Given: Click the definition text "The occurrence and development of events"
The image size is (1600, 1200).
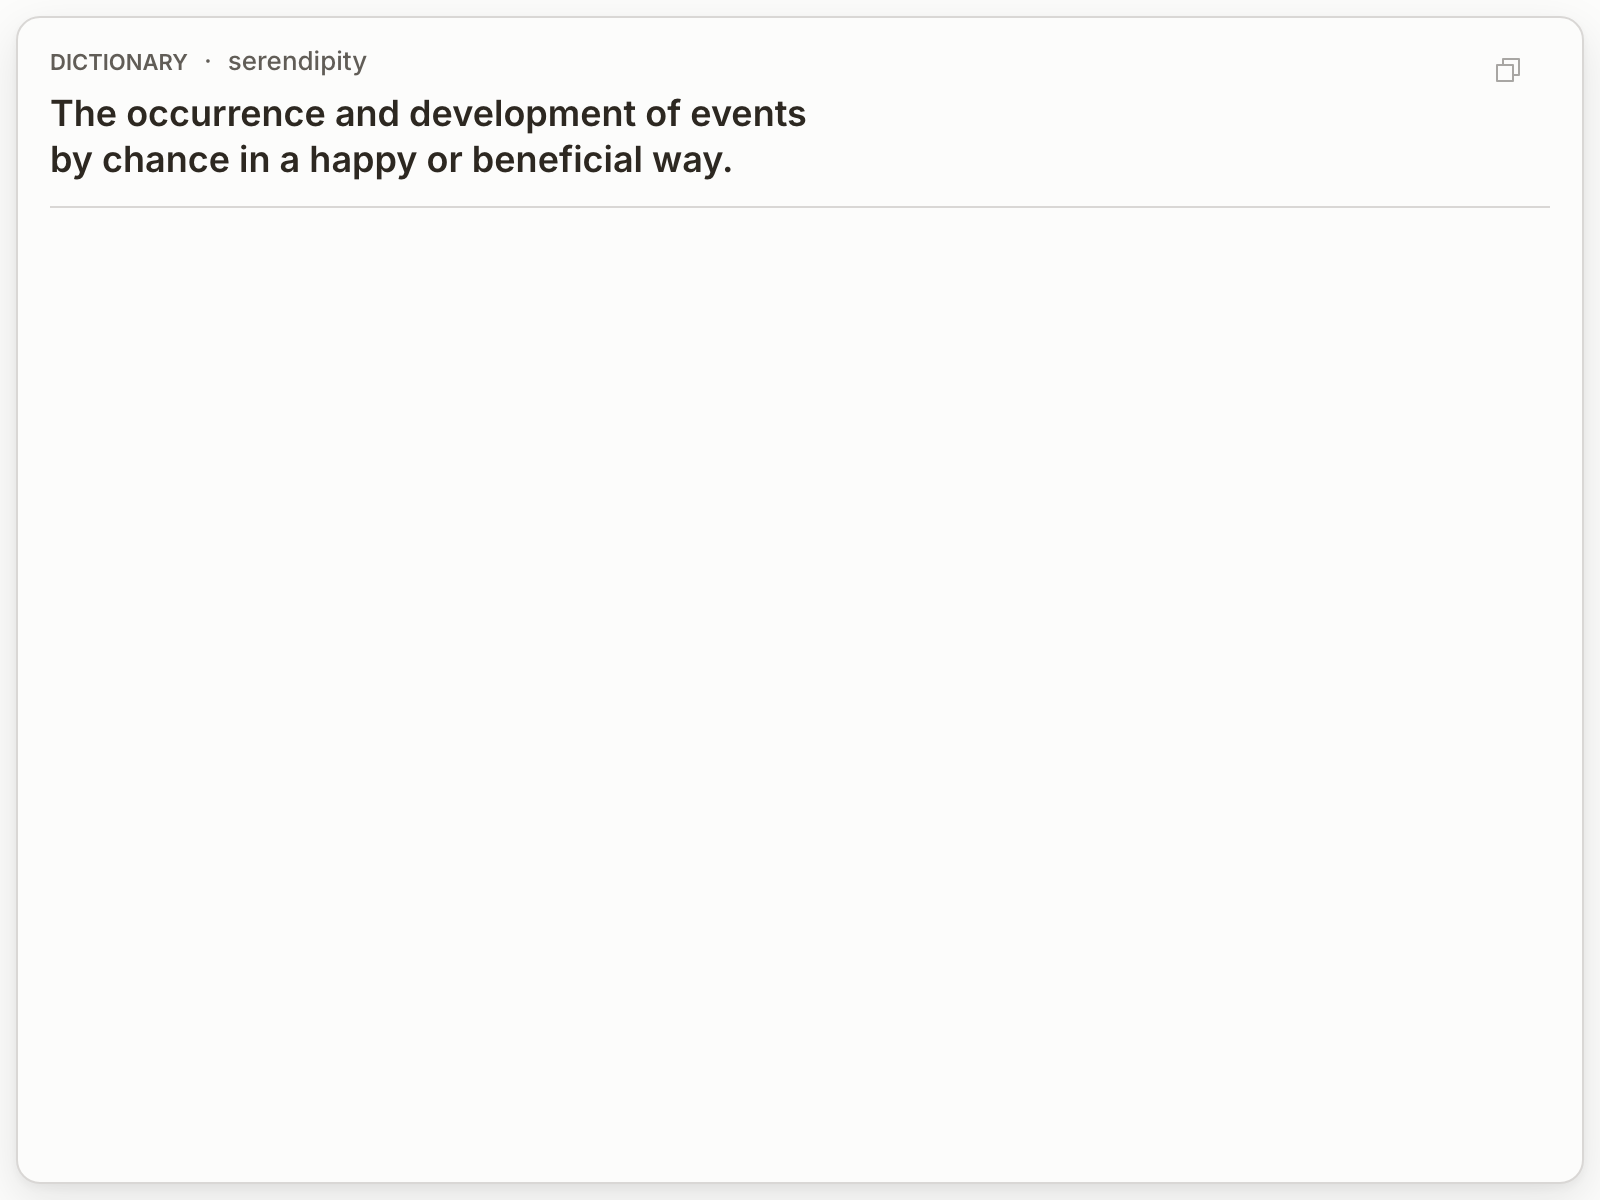Looking at the screenshot, I should [x=428, y=114].
